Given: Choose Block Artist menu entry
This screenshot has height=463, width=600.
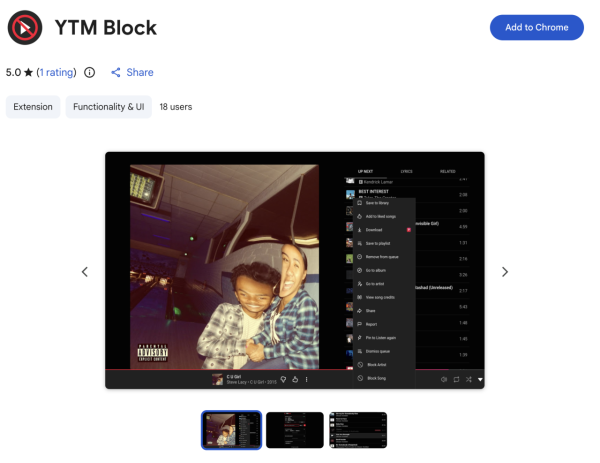Looking at the screenshot, I should pyautogui.click(x=384, y=365).
